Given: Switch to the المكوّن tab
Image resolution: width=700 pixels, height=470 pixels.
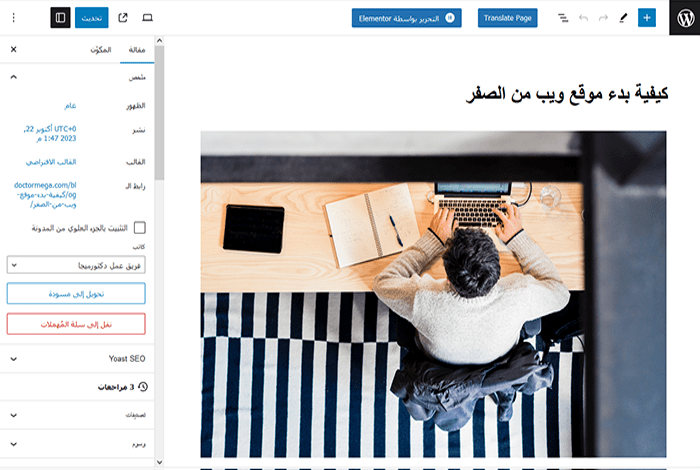Looking at the screenshot, I should coord(101,50).
